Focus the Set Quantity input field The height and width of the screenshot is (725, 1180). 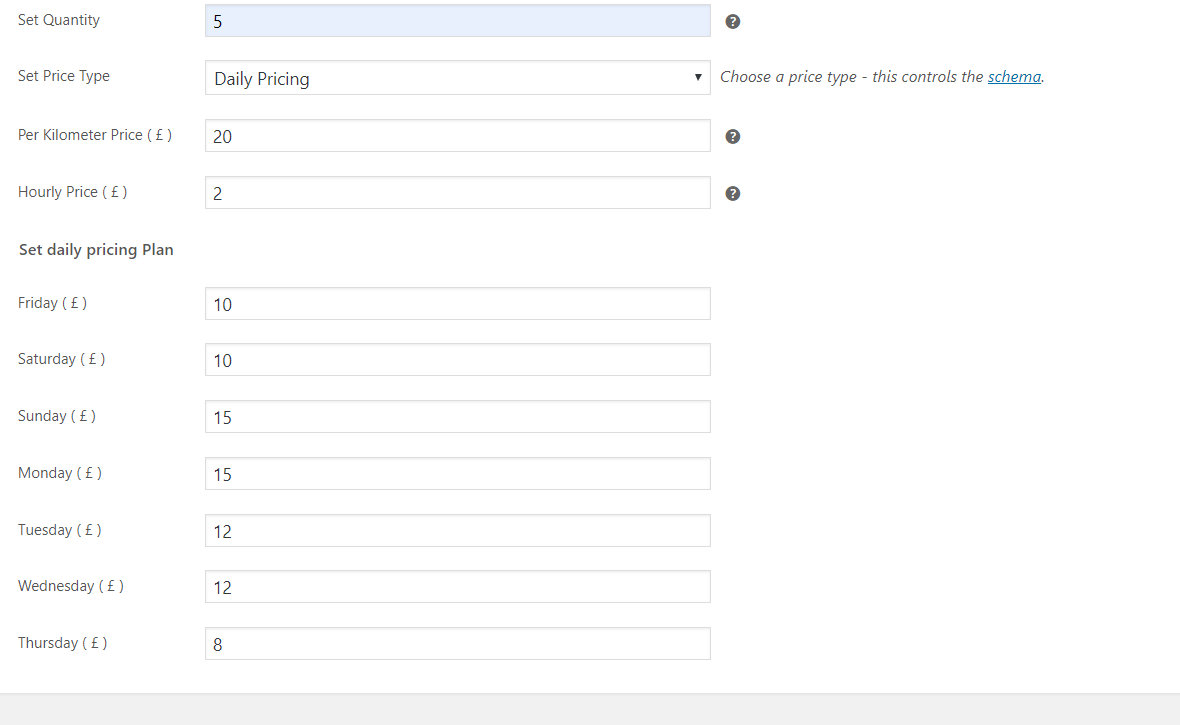457,21
